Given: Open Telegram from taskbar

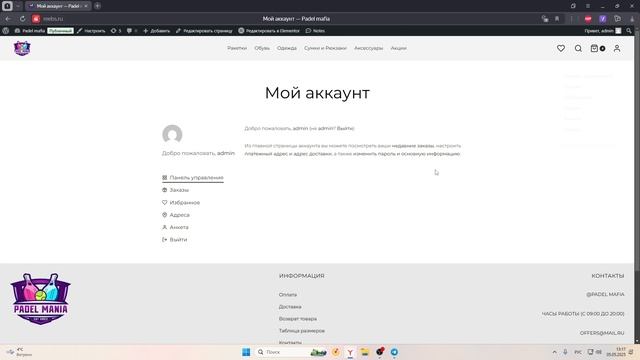Looking at the screenshot, I should click(x=394, y=352).
